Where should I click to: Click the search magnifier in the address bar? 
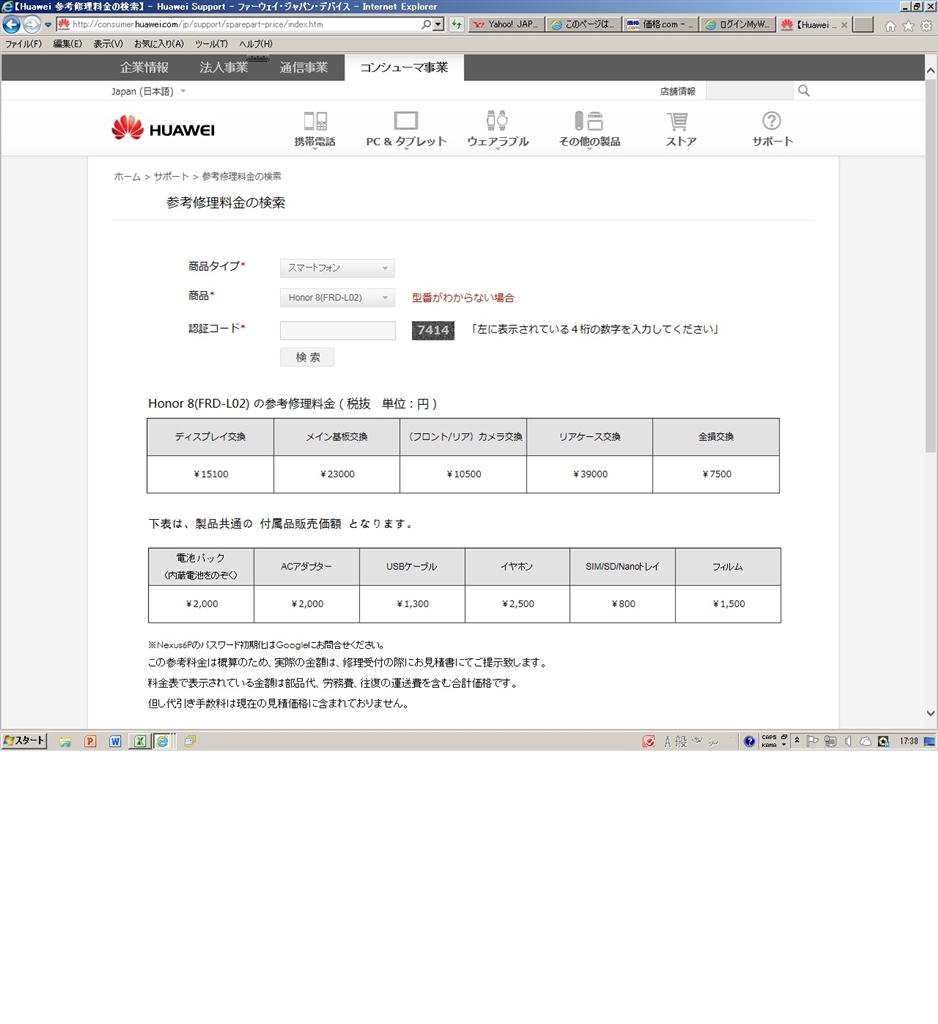[427, 25]
